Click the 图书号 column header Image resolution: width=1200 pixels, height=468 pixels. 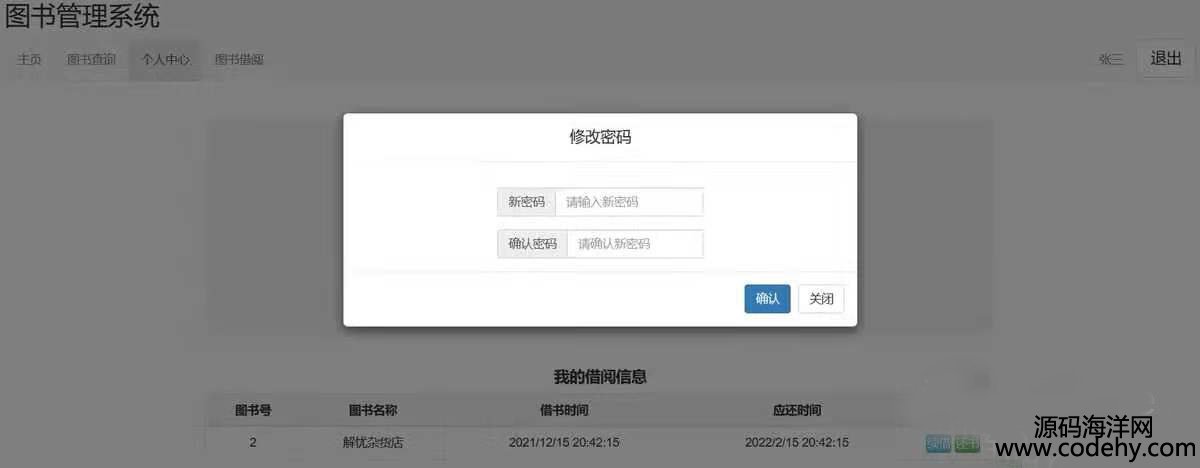[x=253, y=411]
